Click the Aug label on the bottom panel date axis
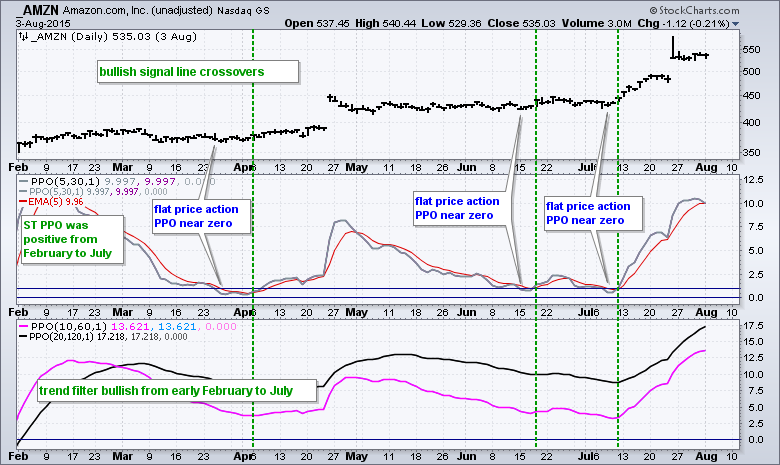 706,457
